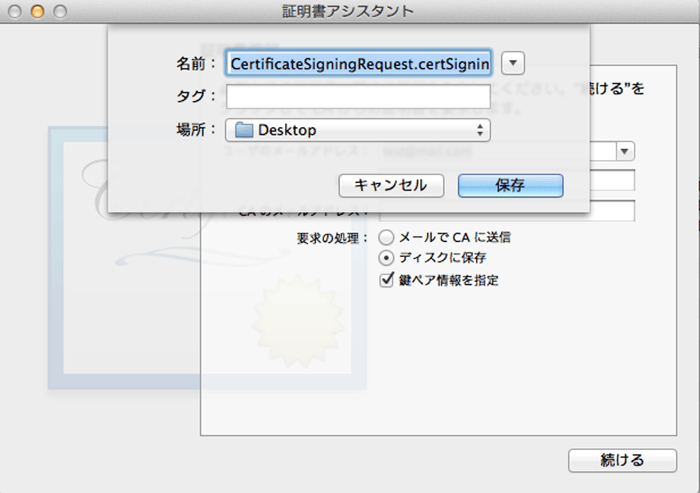Click the gray zoom button in title bar
The width and height of the screenshot is (700, 493).
(x=59, y=11)
